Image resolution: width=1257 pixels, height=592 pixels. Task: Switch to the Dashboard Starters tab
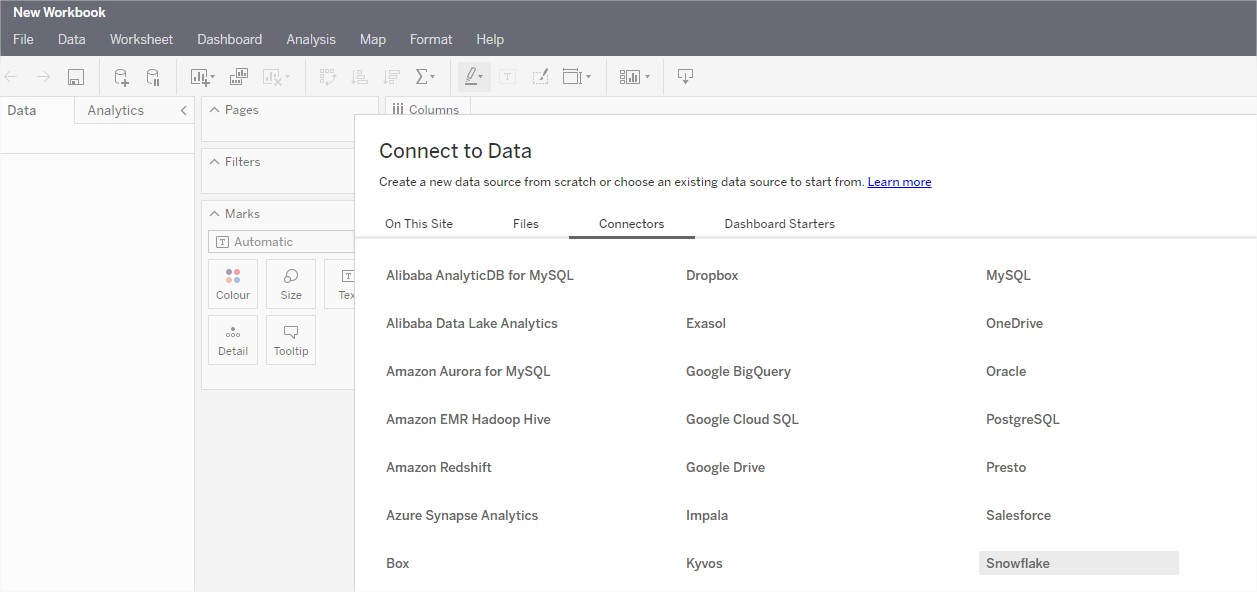point(779,224)
